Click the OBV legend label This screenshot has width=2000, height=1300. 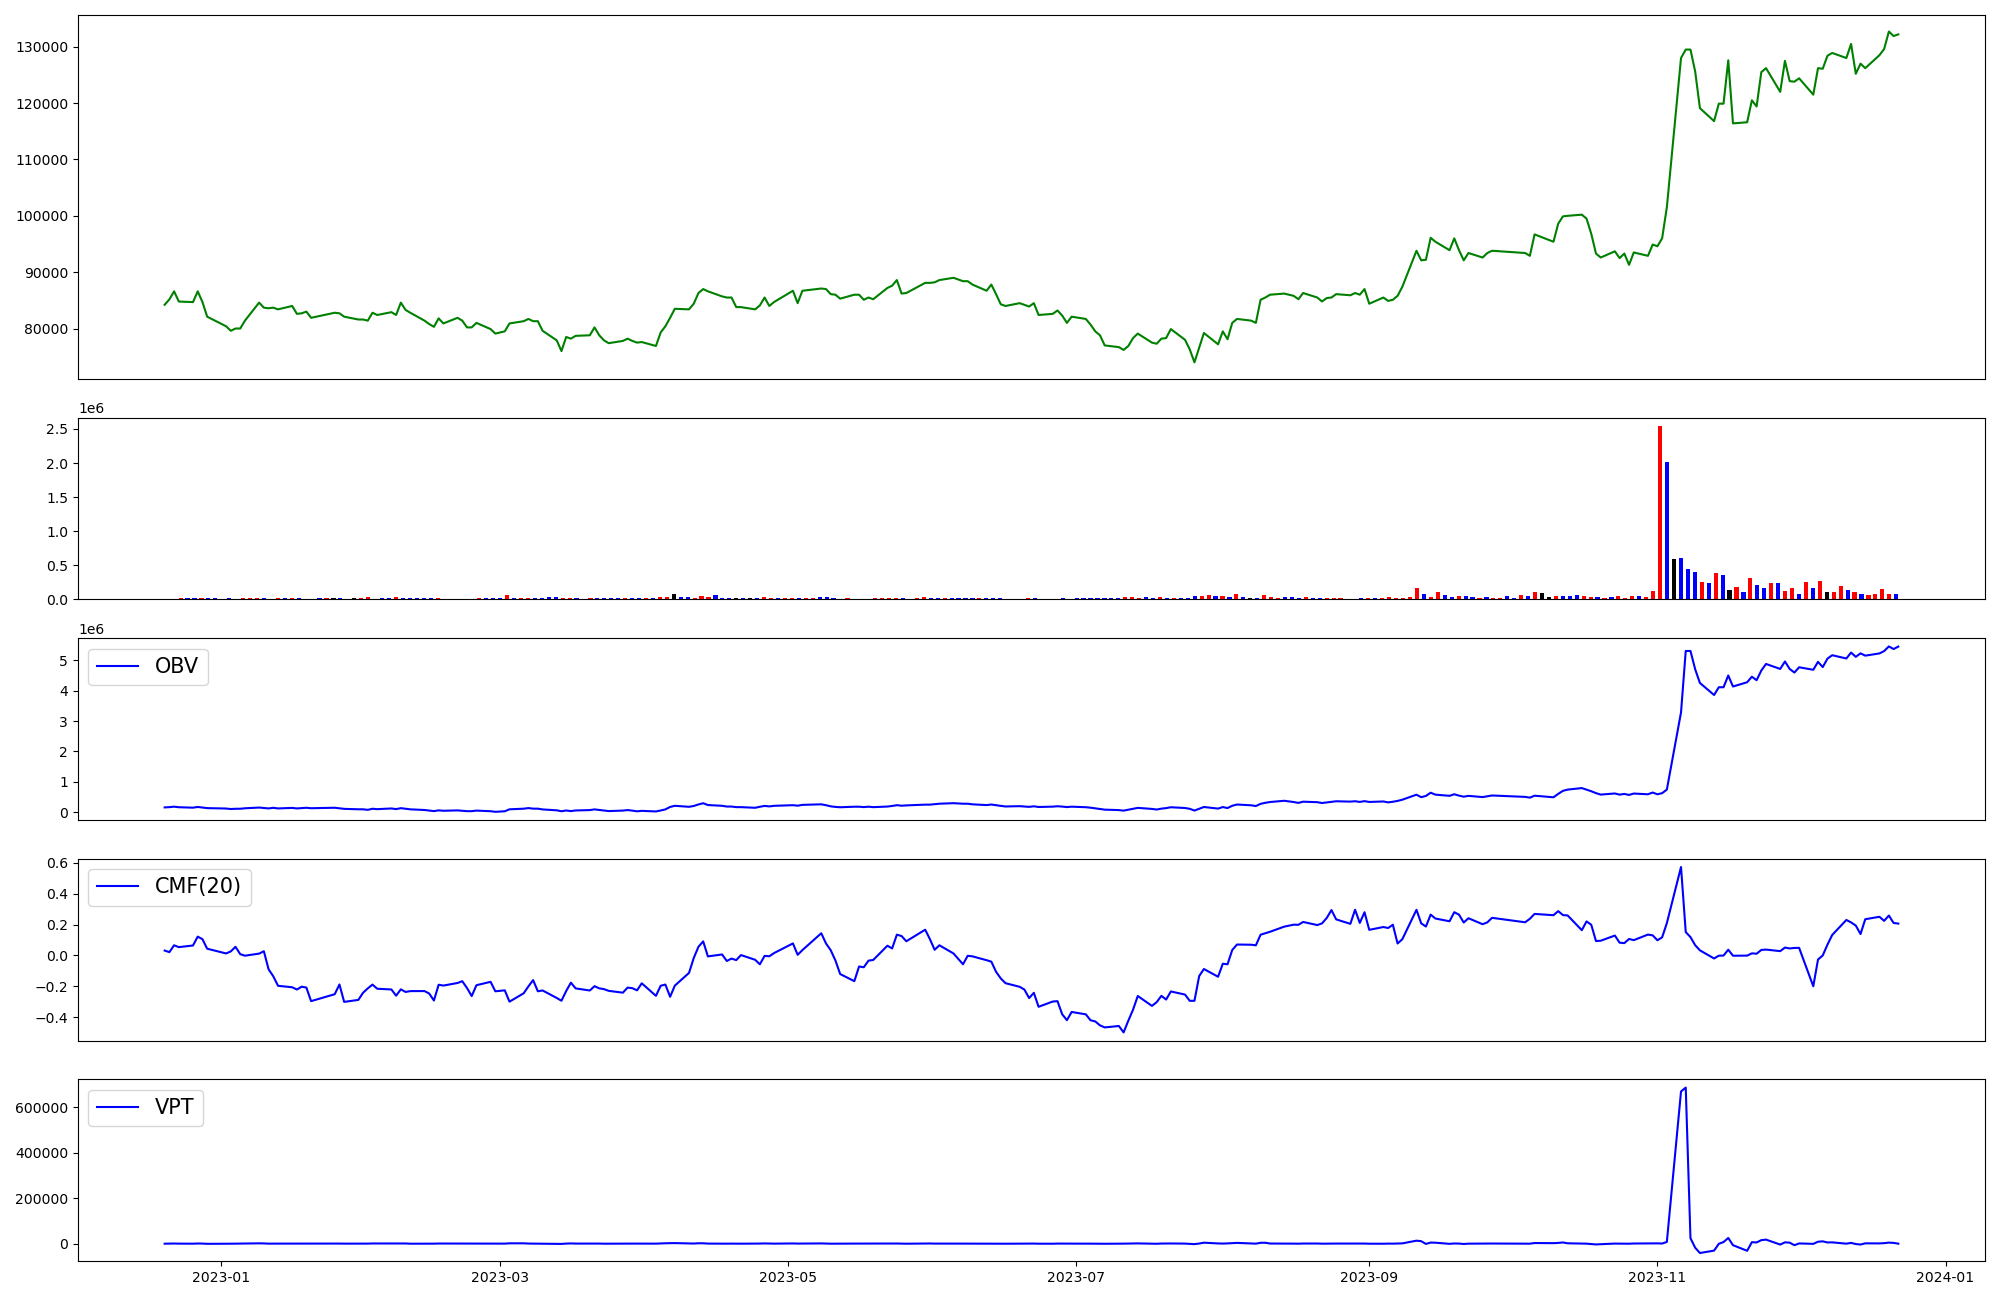[176, 666]
